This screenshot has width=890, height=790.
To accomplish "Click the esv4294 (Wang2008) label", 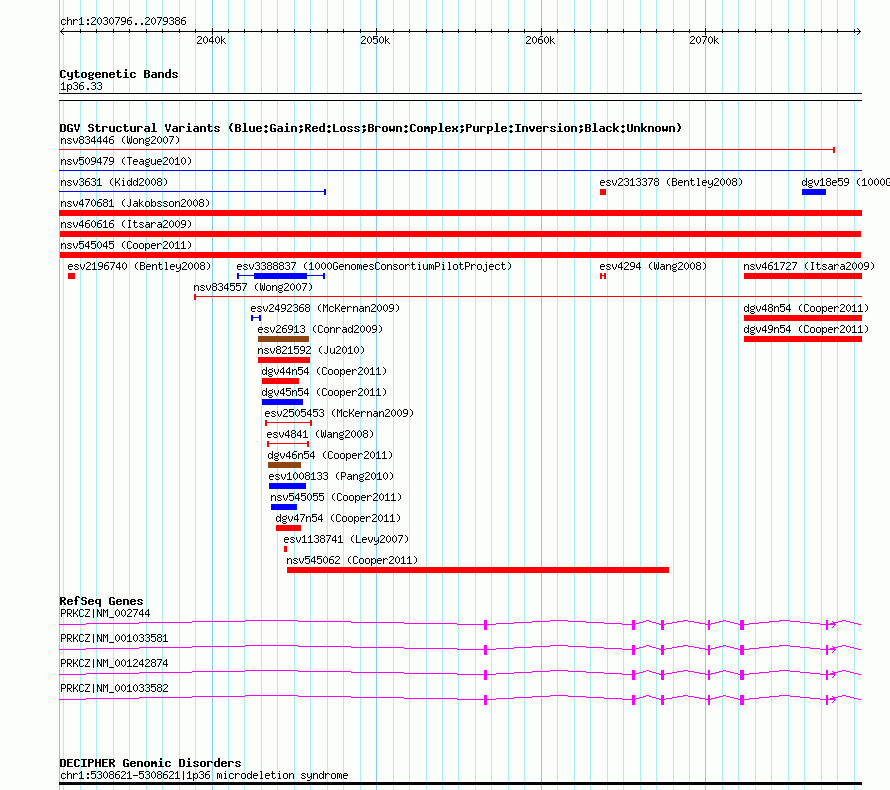I will point(653,266).
